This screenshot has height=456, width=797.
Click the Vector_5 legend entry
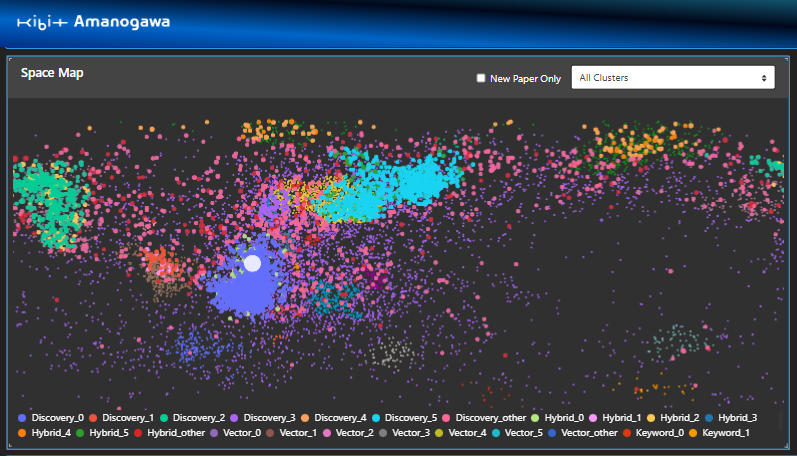[x=517, y=433]
